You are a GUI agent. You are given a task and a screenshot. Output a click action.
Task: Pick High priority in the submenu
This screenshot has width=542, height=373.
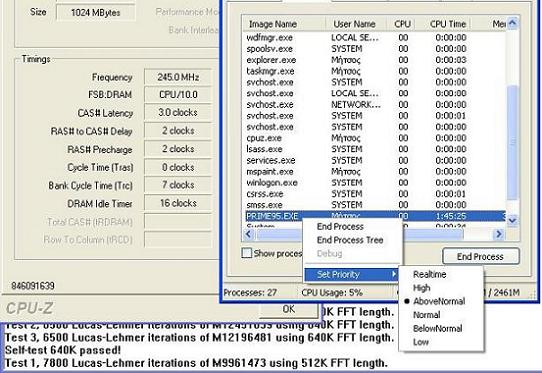(421, 288)
